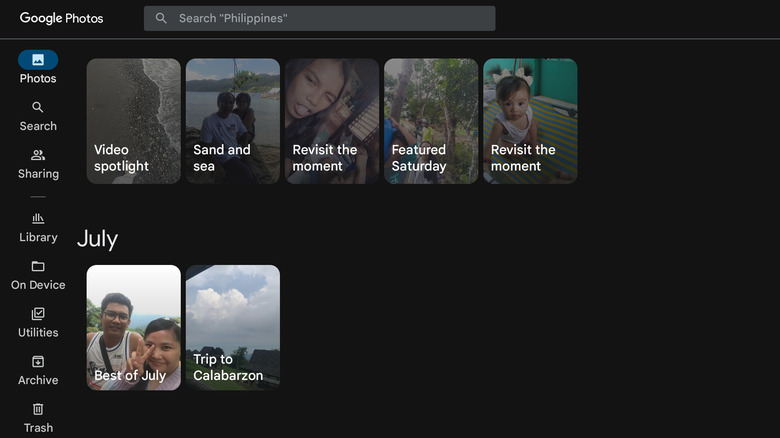Focus the Search "Philippines" input field
The width and height of the screenshot is (780, 438).
(x=330, y=18)
